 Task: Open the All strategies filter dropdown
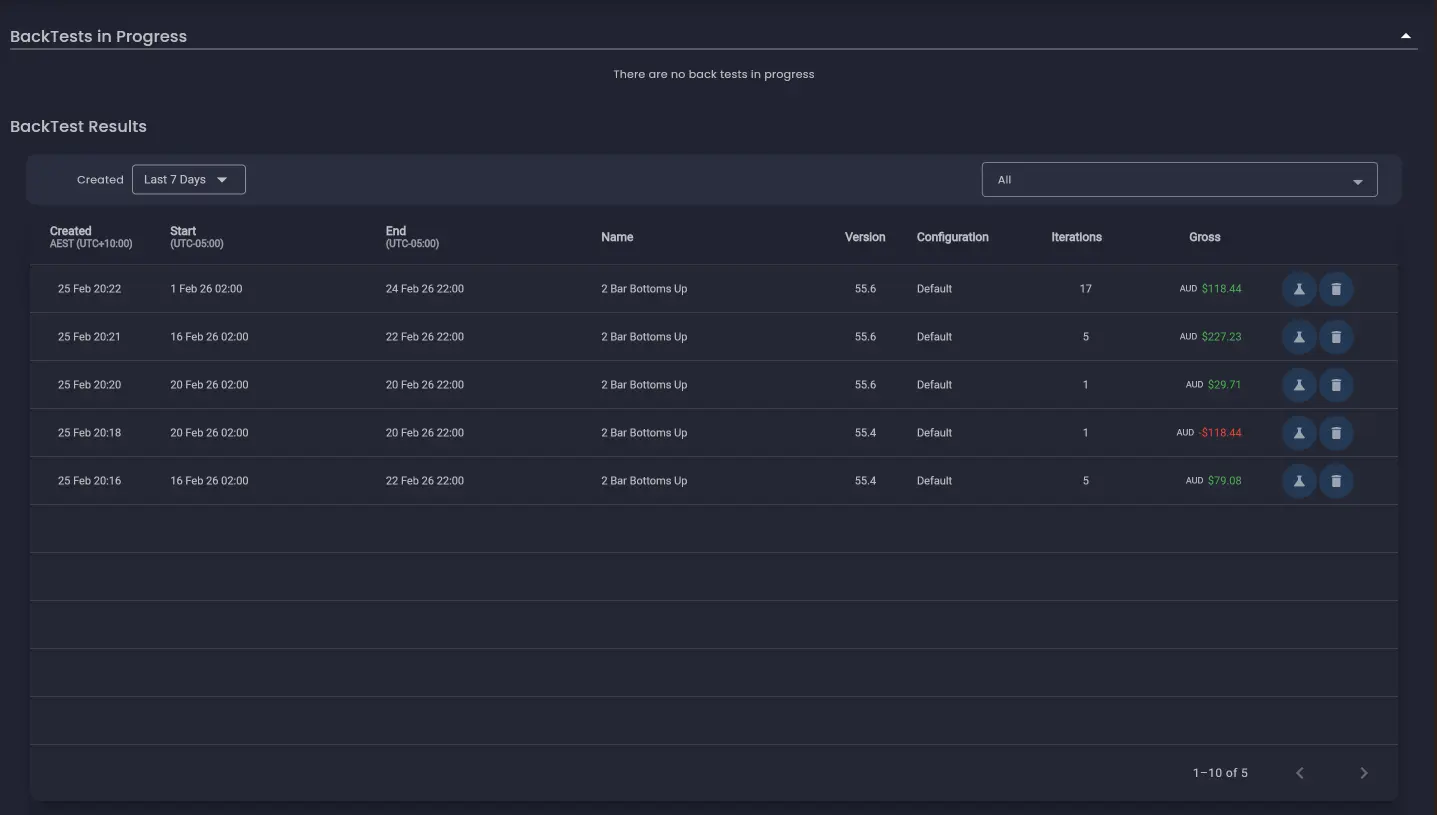click(1179, 180)
